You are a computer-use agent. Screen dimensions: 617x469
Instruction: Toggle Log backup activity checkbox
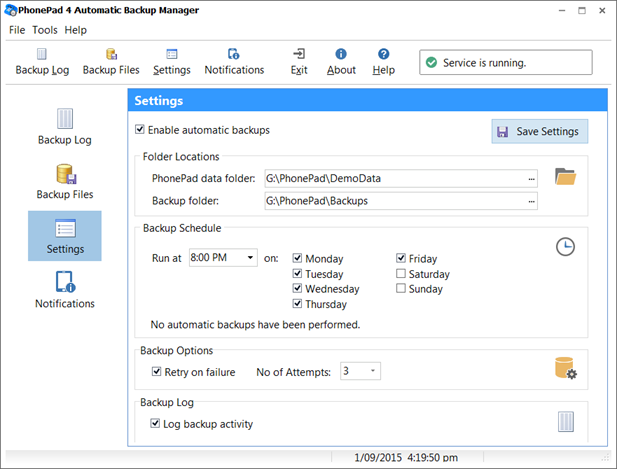point(155,423)
